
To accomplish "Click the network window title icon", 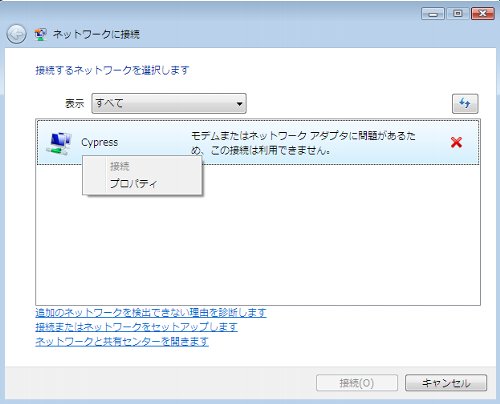I will tap(41, 34).
